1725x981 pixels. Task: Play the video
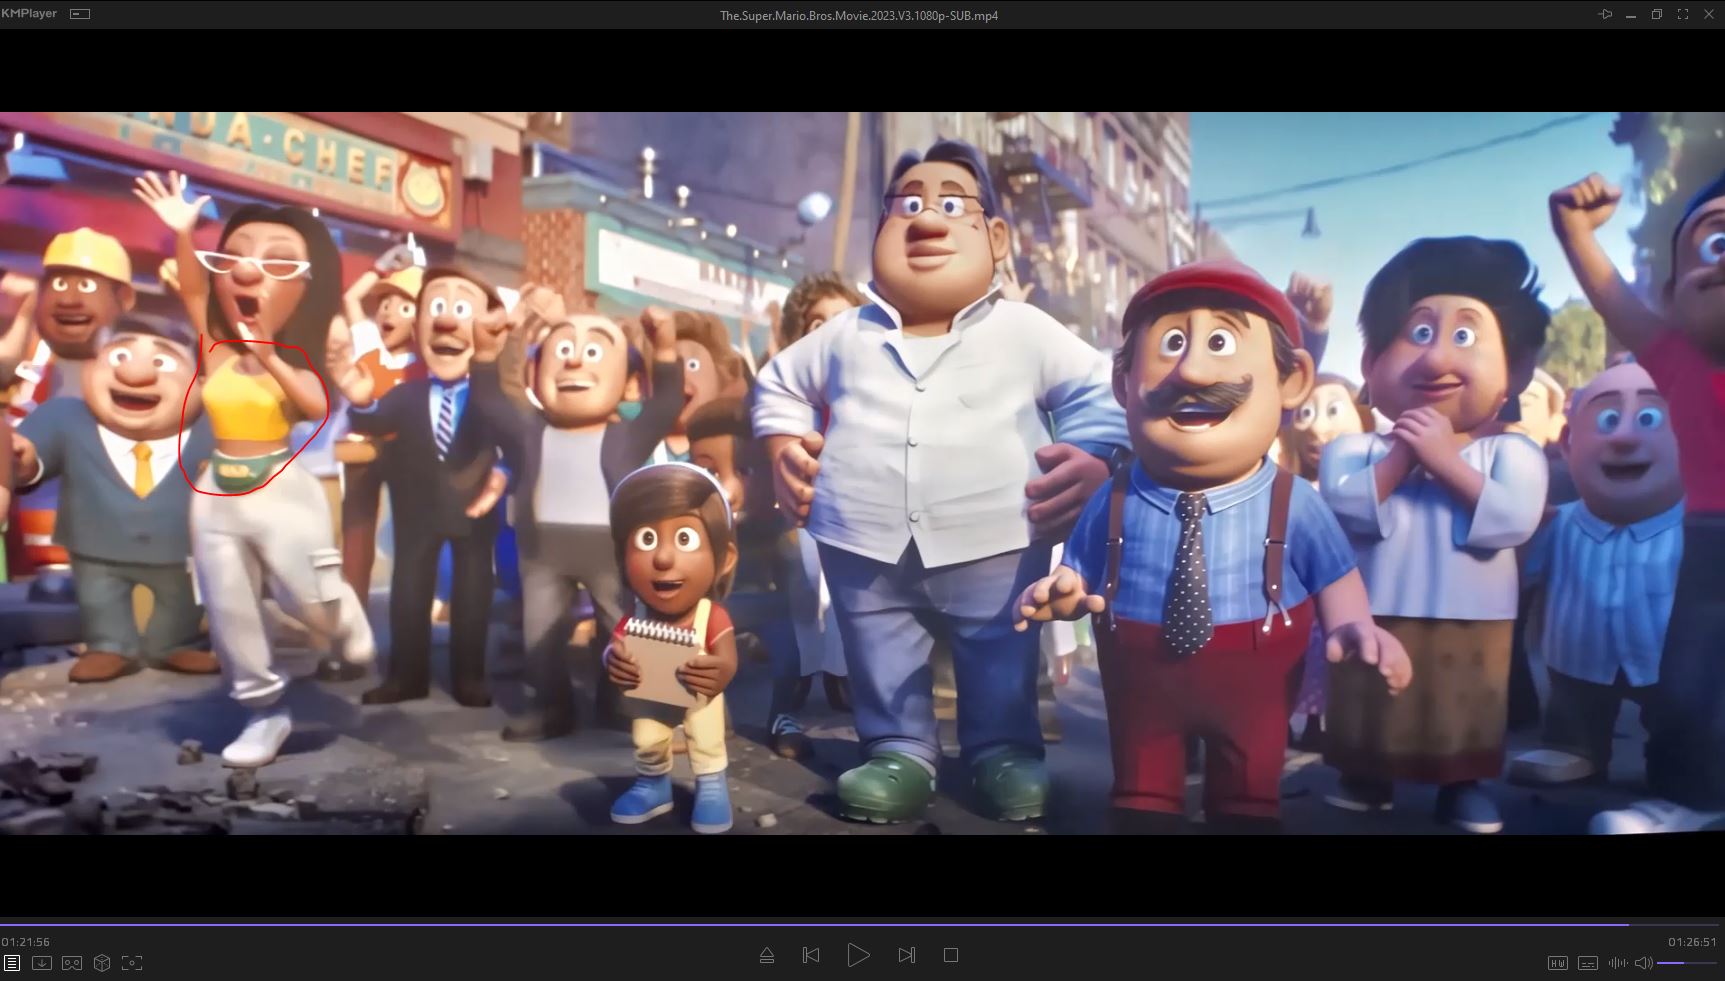[x=858, y=956]
